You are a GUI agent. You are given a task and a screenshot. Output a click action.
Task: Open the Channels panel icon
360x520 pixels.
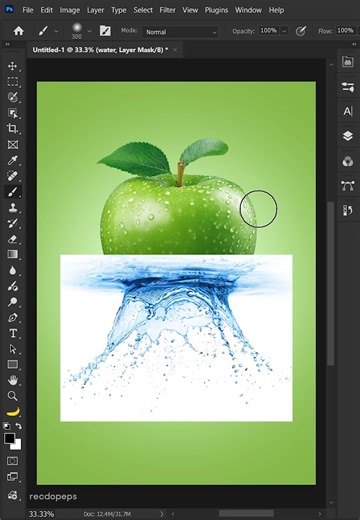click(x=348, y=161)
